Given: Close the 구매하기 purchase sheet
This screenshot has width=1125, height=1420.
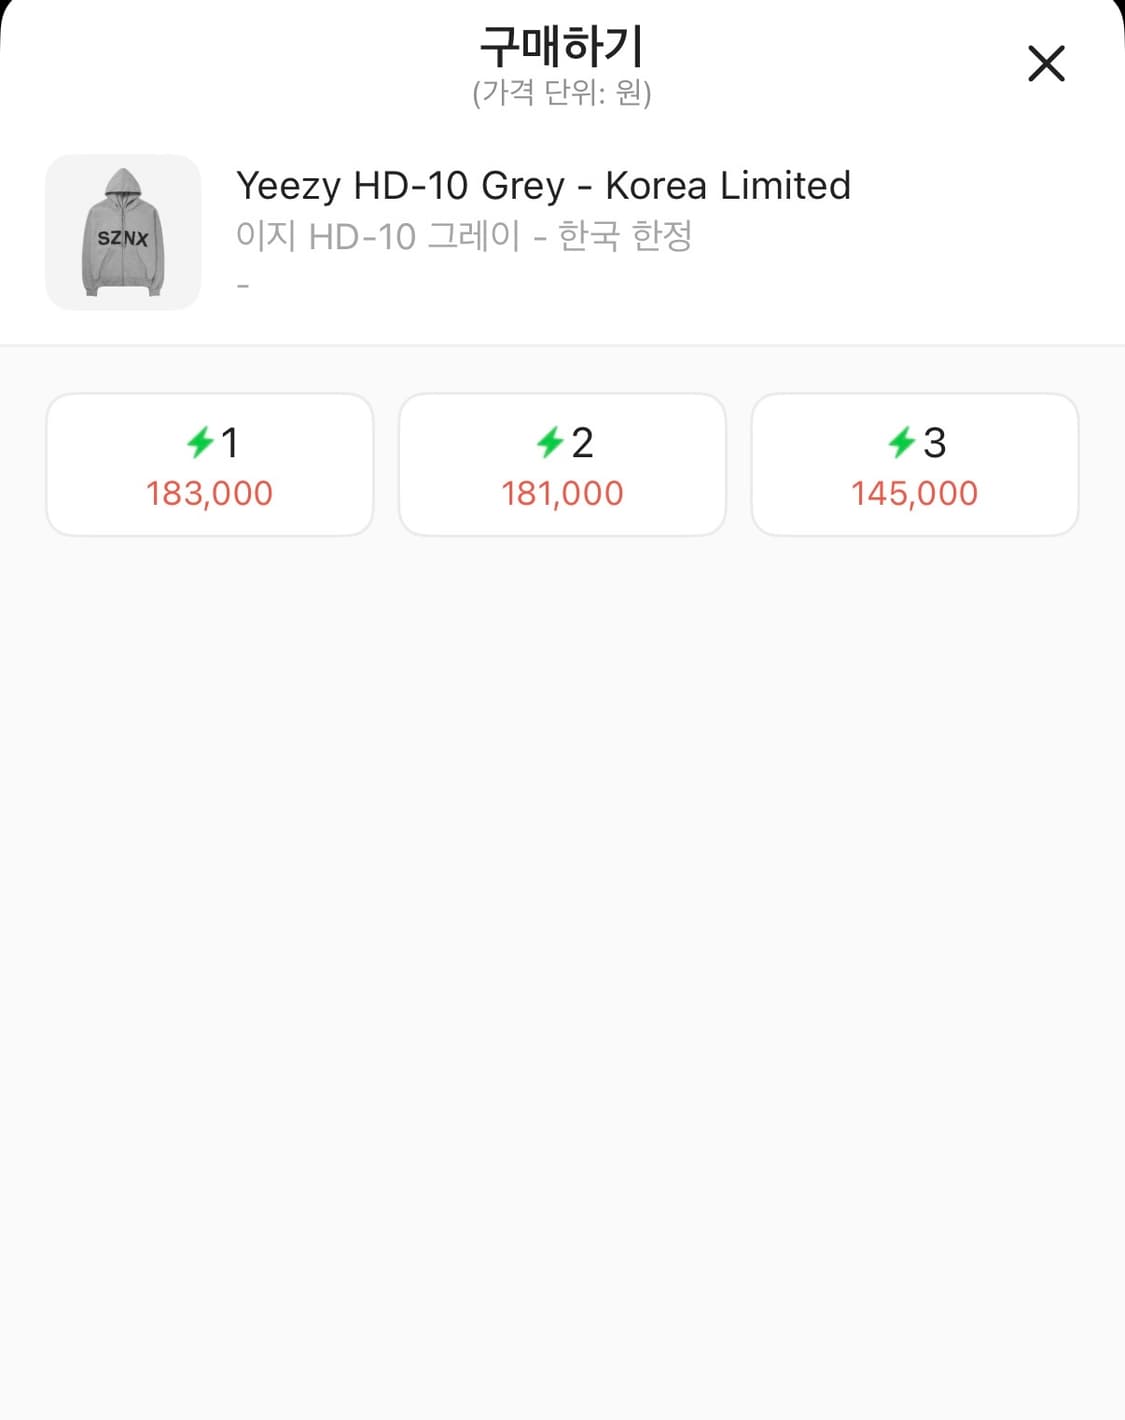Looking at the screenshot, I should [x=1046, y=64].
